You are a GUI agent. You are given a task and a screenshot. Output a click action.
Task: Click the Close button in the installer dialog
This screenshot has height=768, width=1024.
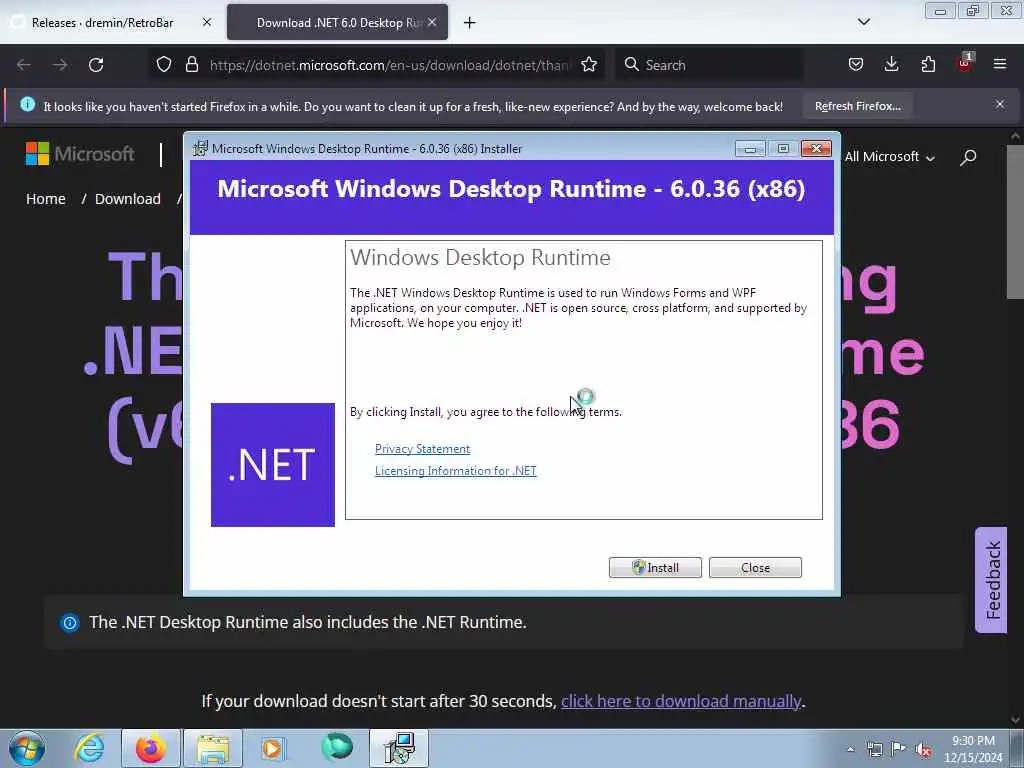point(755,568)
